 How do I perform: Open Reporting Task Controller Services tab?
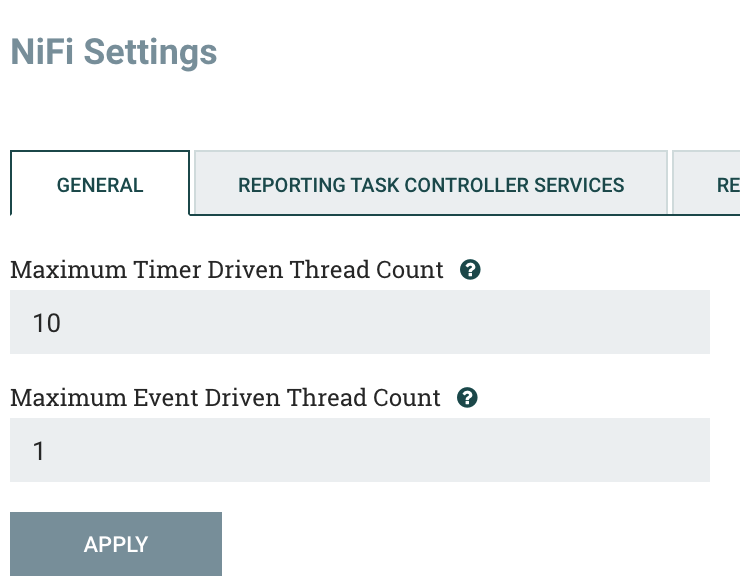[x=431, y=185]
